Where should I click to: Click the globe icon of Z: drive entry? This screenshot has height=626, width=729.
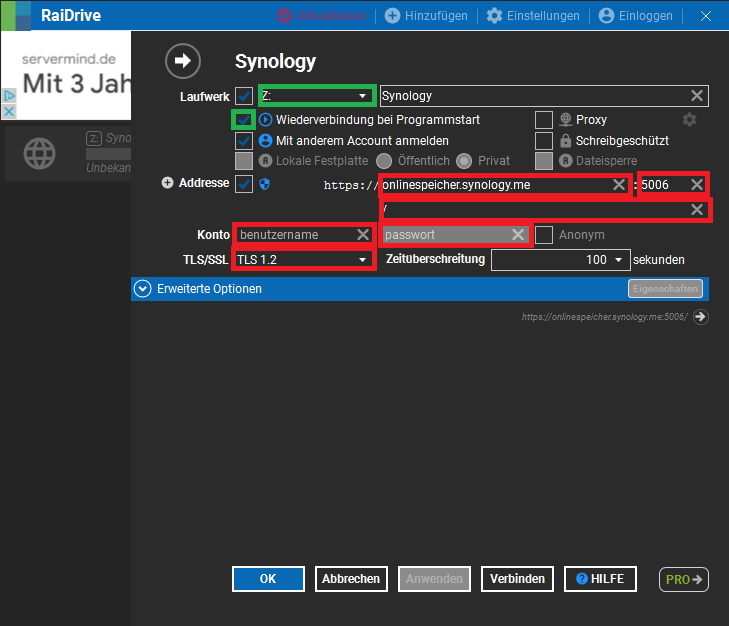point(40,153)
